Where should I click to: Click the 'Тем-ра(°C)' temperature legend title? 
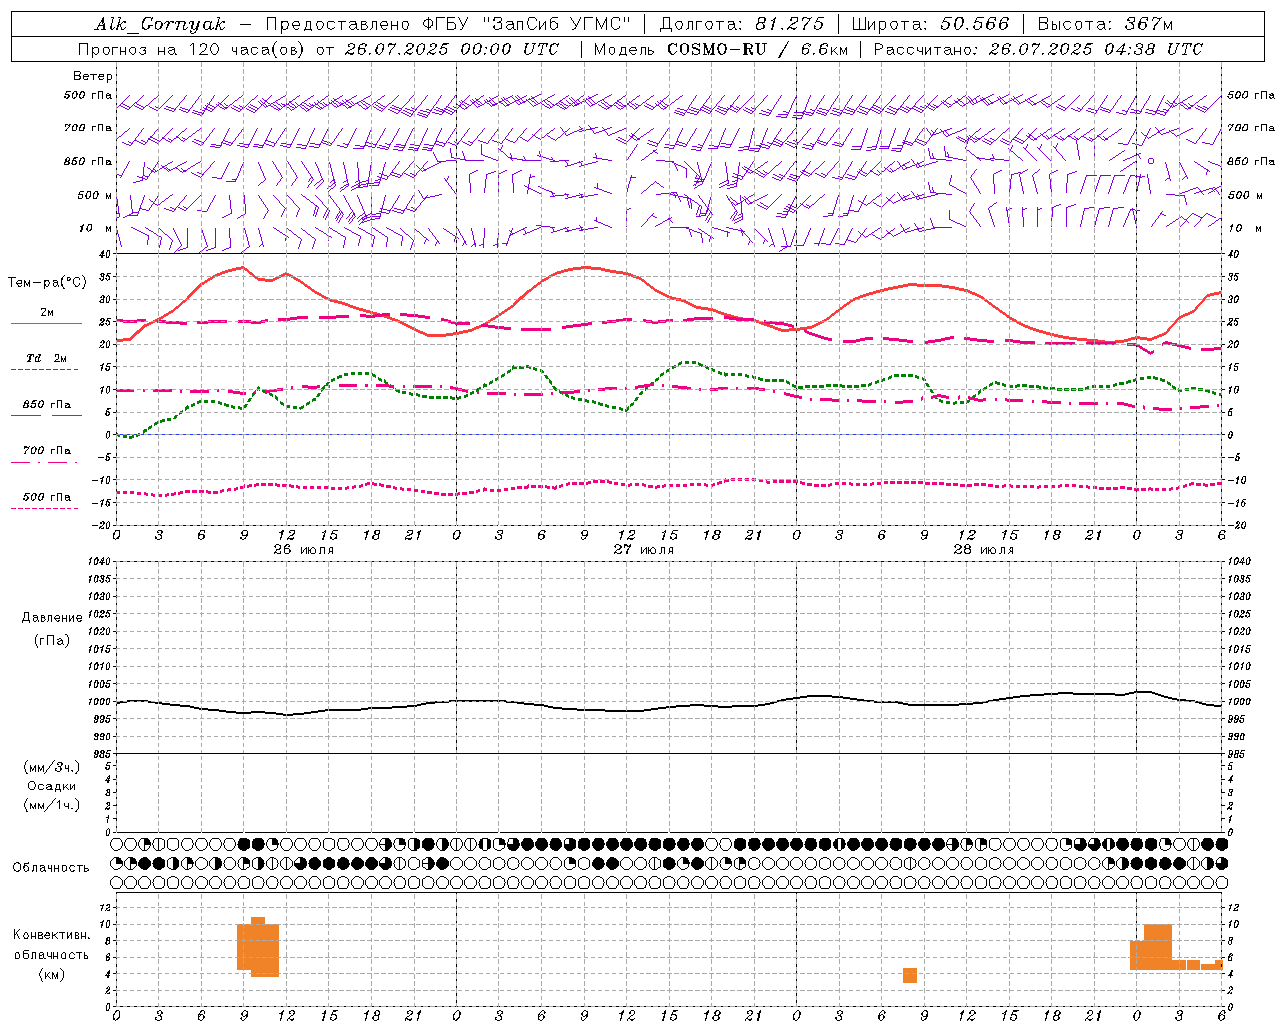click(x=47, y=283)
